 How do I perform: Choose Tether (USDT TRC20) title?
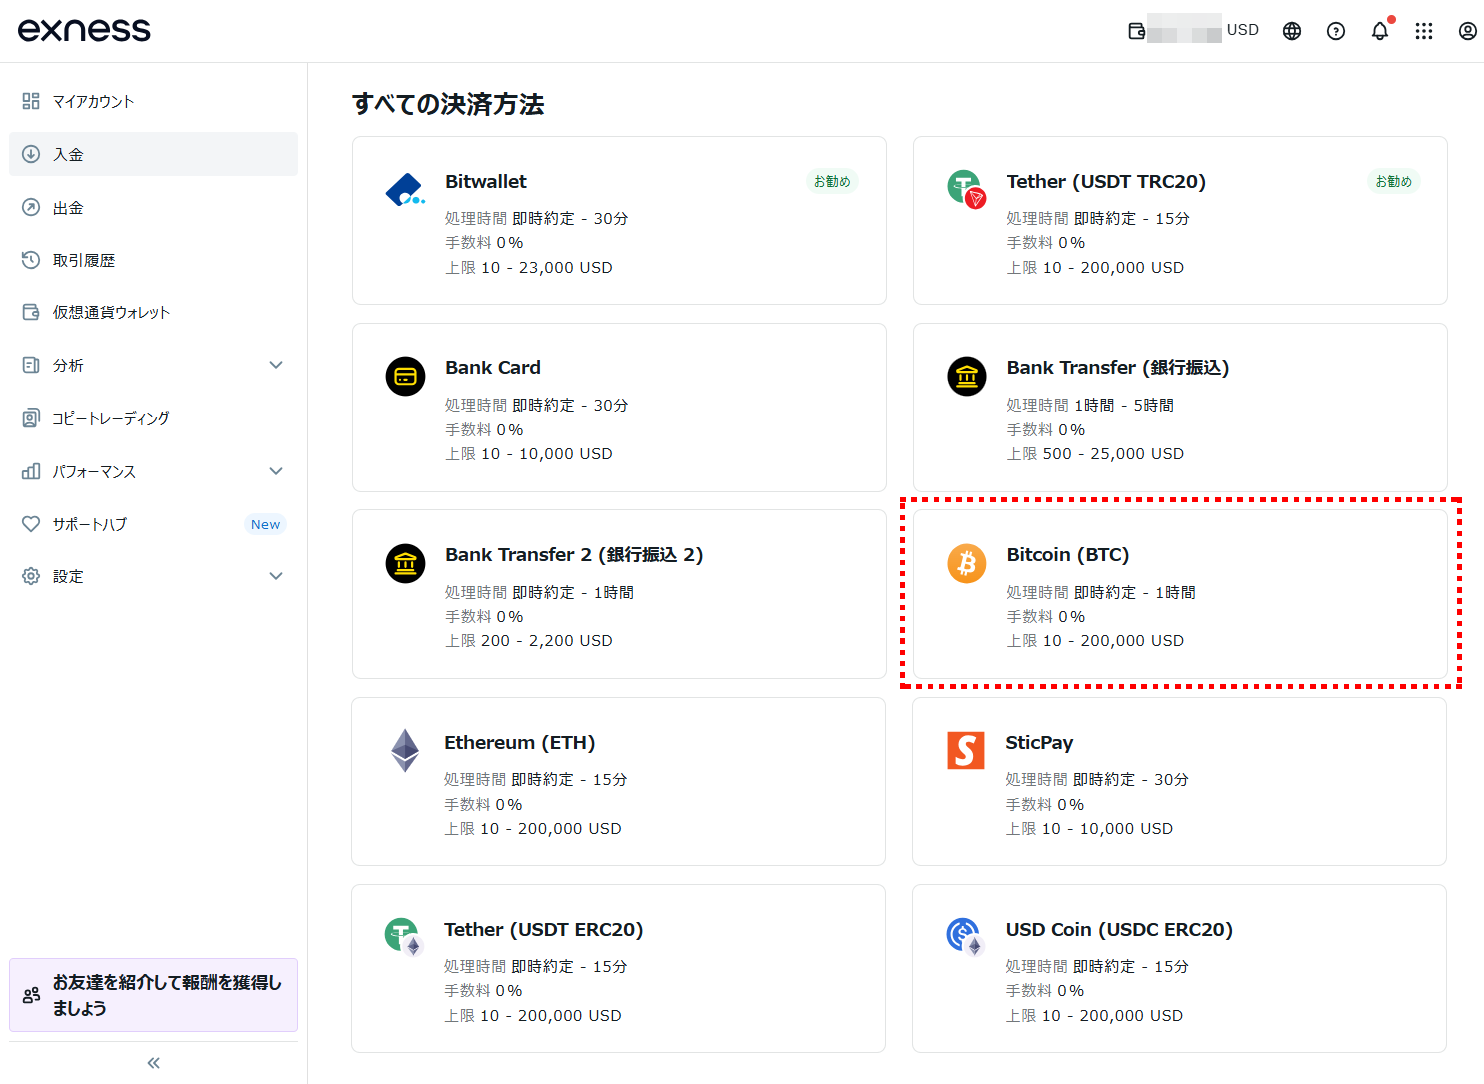point(1106,181)
